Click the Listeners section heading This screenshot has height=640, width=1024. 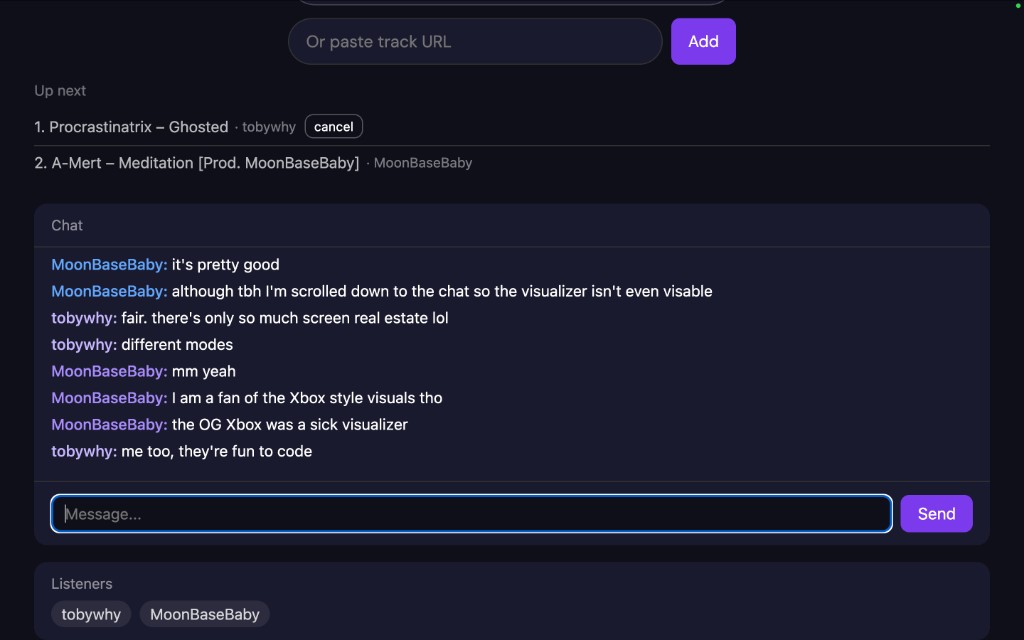tap(82, 584)
